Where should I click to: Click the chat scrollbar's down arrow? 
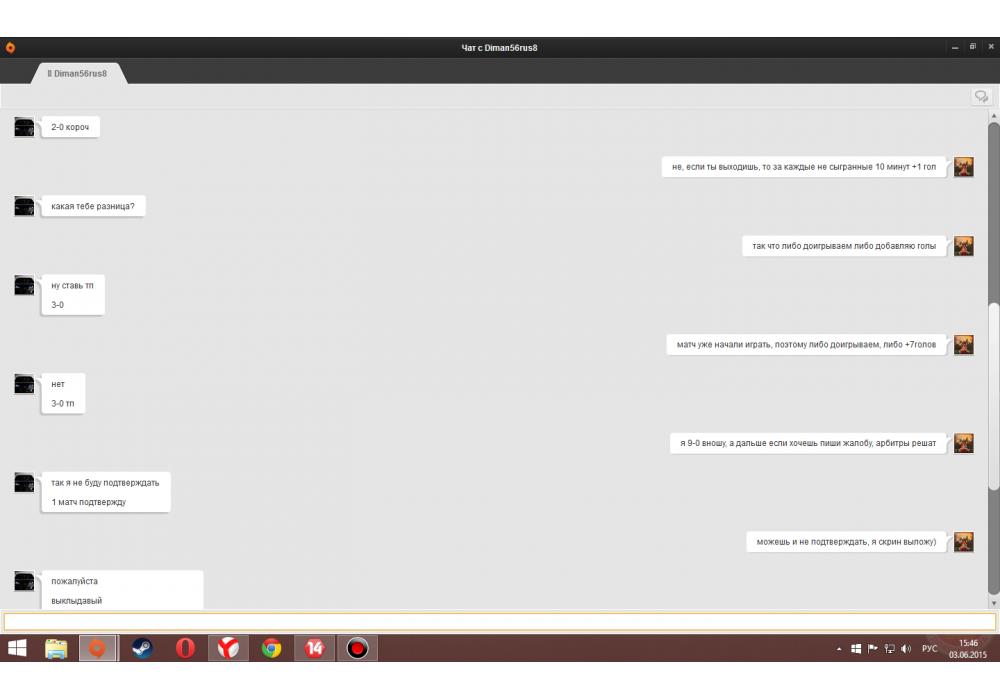pyautogui.click(x=993, y=603)
